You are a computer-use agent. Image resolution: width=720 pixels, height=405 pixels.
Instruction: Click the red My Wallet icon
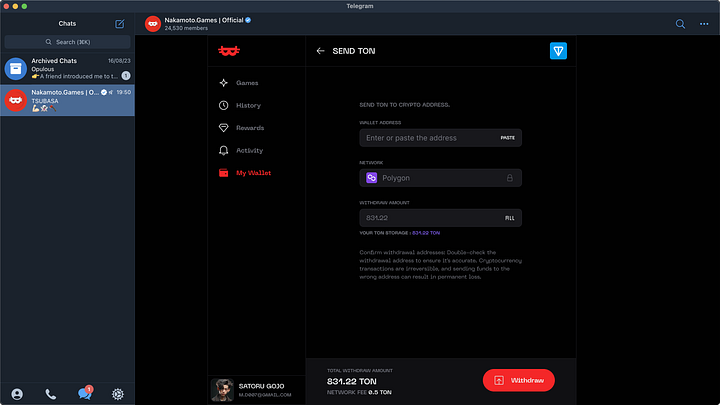(224, 173)
